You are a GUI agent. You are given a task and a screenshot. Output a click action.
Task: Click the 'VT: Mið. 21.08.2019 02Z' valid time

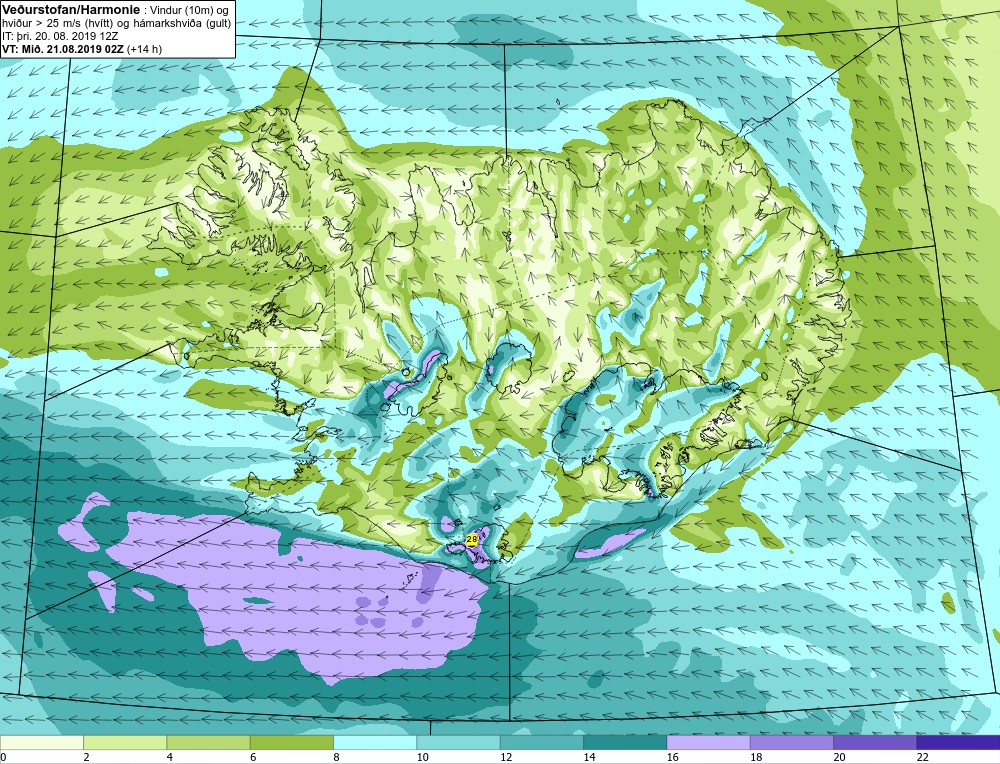[x=63, y=49]
